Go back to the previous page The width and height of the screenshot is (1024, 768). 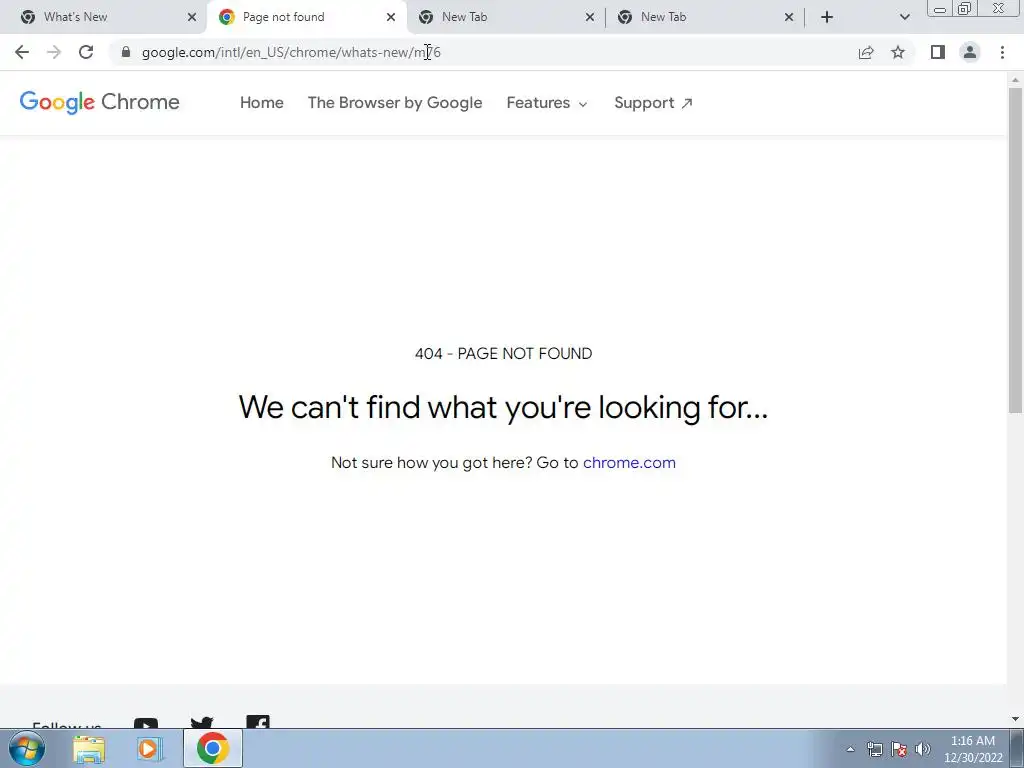22,52
